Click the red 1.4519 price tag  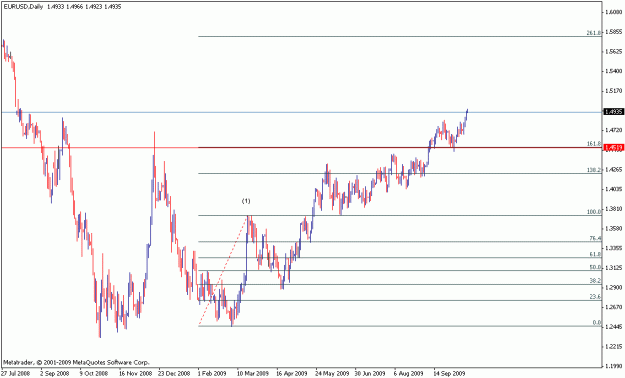pyautogui.click(x=614, y=148)
